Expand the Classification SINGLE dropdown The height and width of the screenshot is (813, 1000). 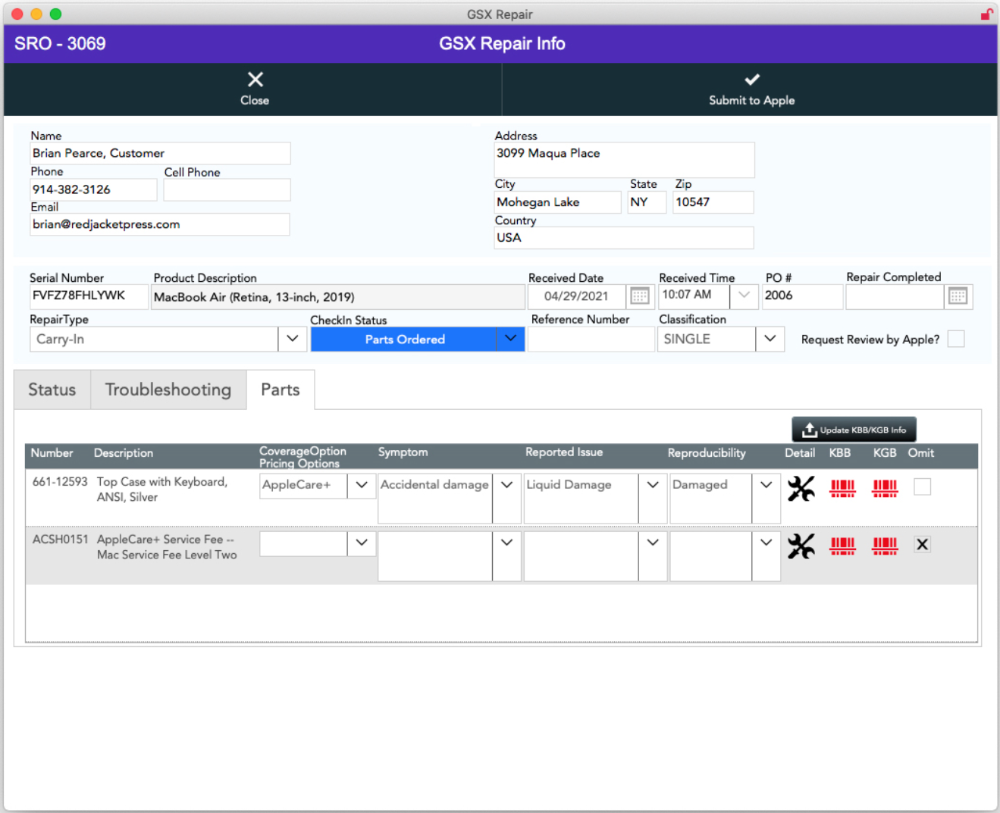pyautogui.click(x=769, y=339)
